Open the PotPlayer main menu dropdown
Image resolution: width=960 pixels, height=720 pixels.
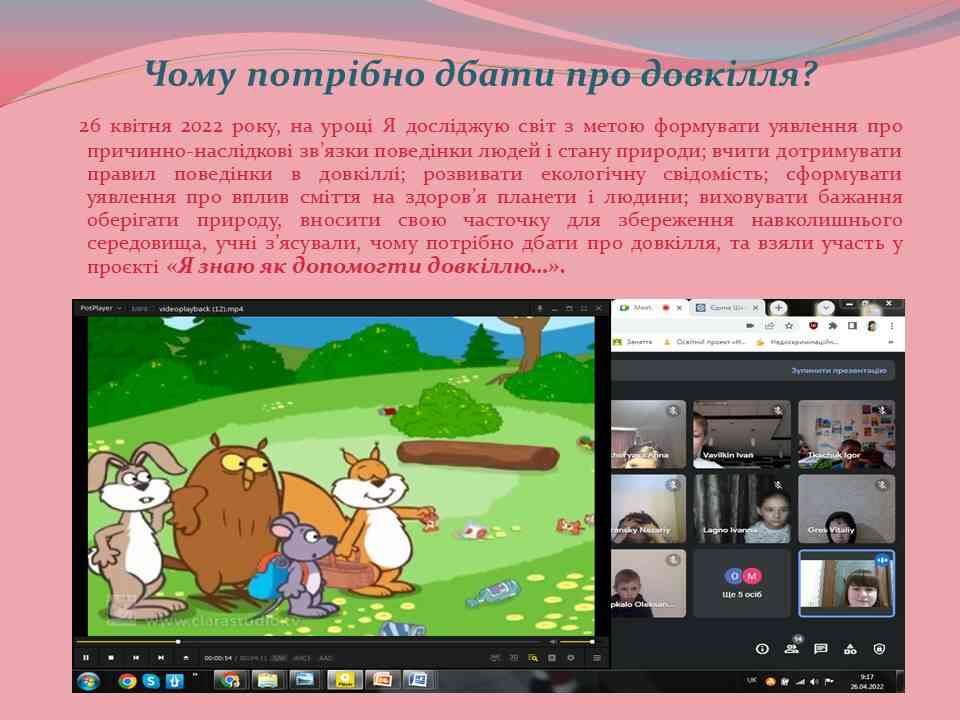100,309
